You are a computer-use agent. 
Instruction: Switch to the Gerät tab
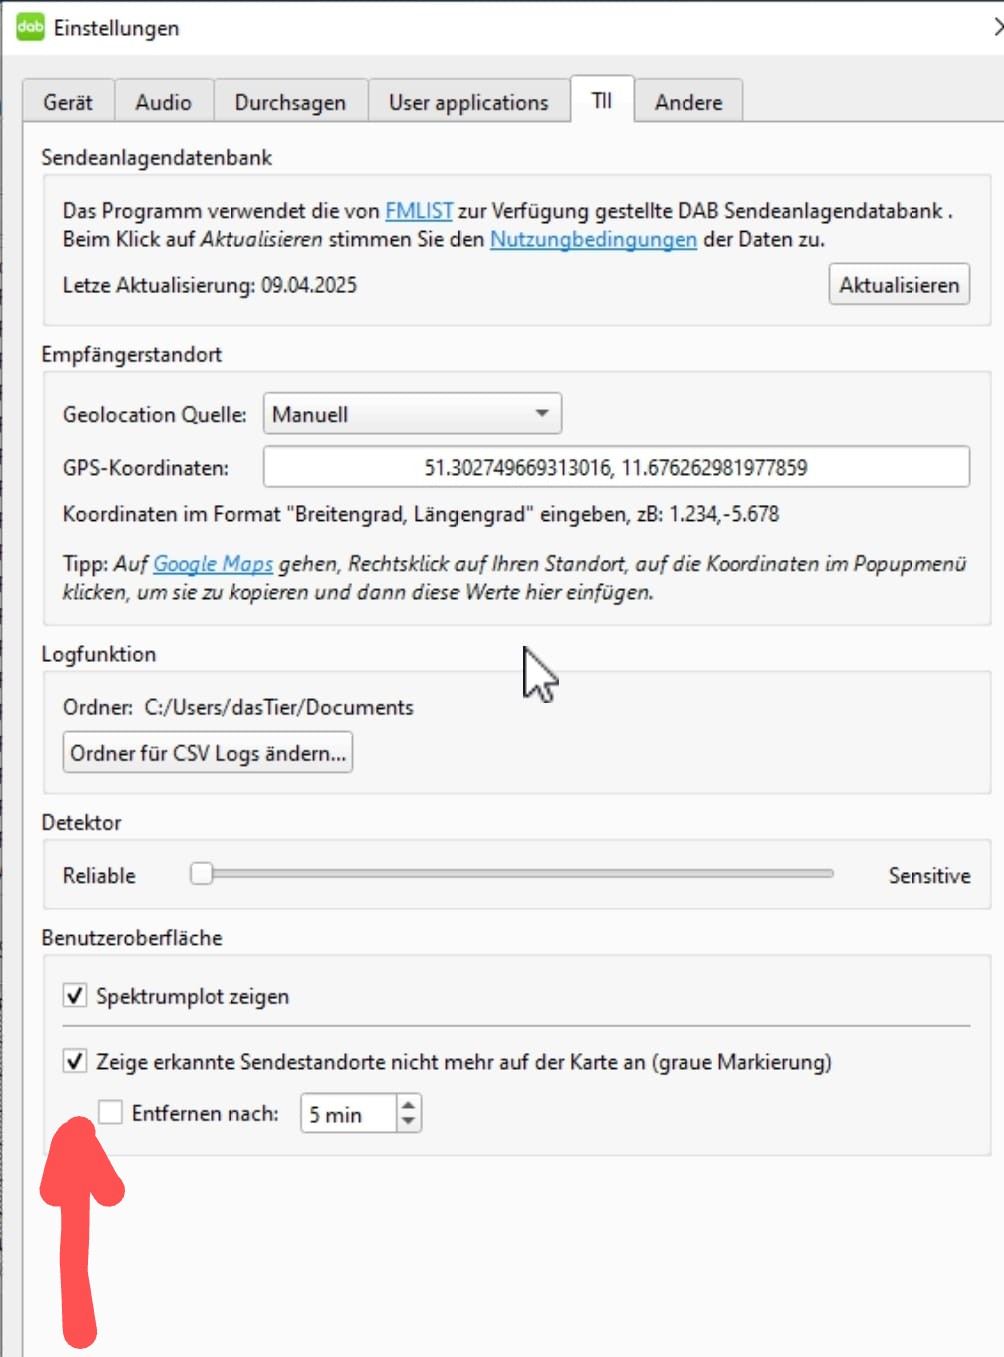pos(68,102)
